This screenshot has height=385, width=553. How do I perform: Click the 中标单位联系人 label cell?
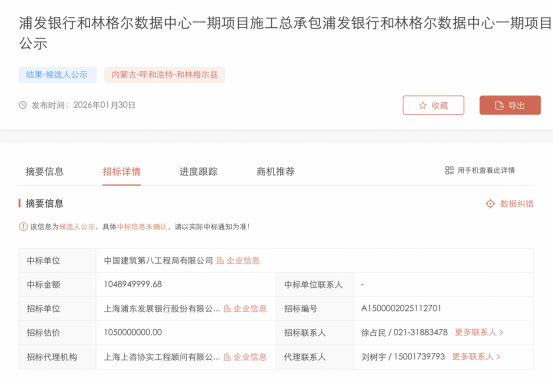(x=315, y=285)
